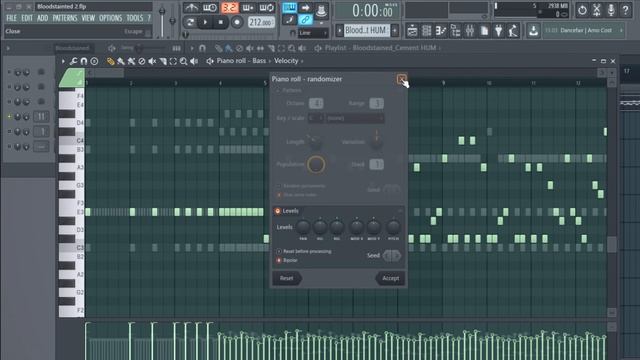The height and width of the screenshot is (360, 640).
Task: Click the tempo 212 display
Action: [x=261, y=22]
